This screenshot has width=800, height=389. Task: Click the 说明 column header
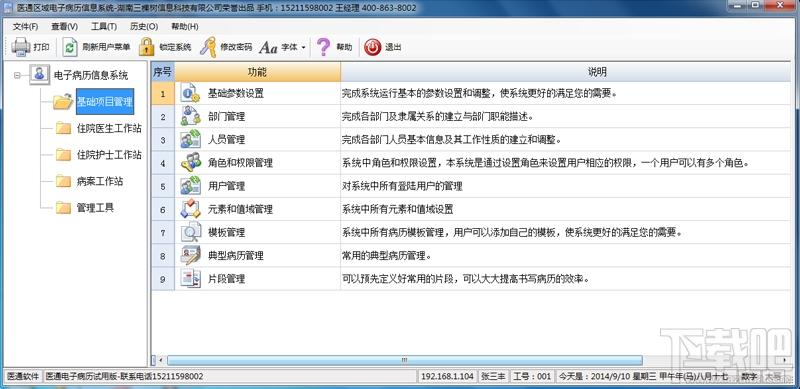coord(565,72)
